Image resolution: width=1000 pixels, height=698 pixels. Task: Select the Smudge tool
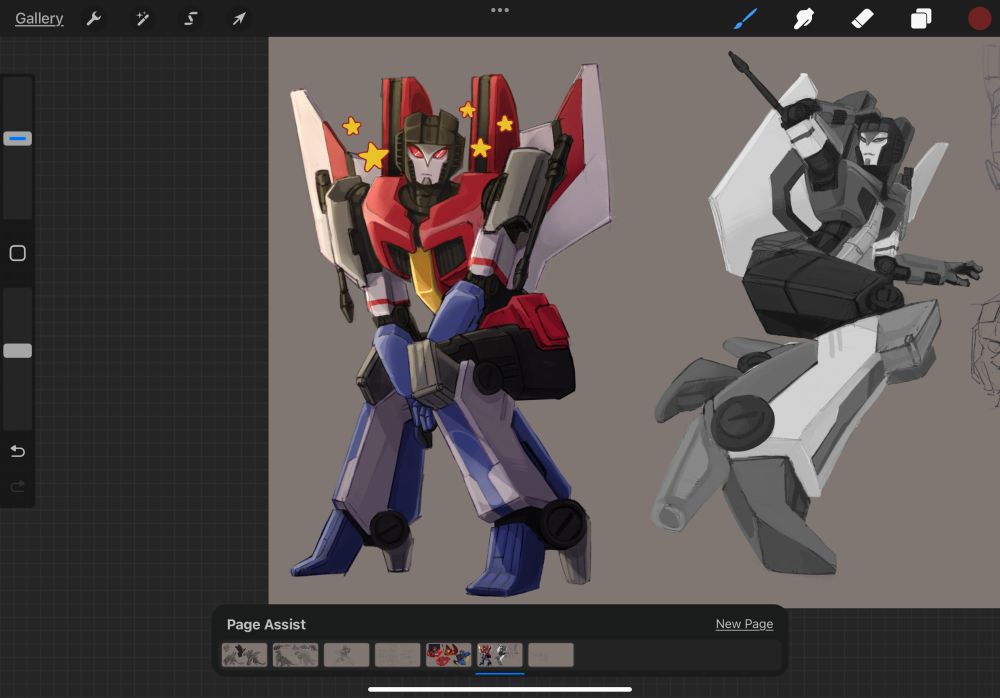point(803,19)
